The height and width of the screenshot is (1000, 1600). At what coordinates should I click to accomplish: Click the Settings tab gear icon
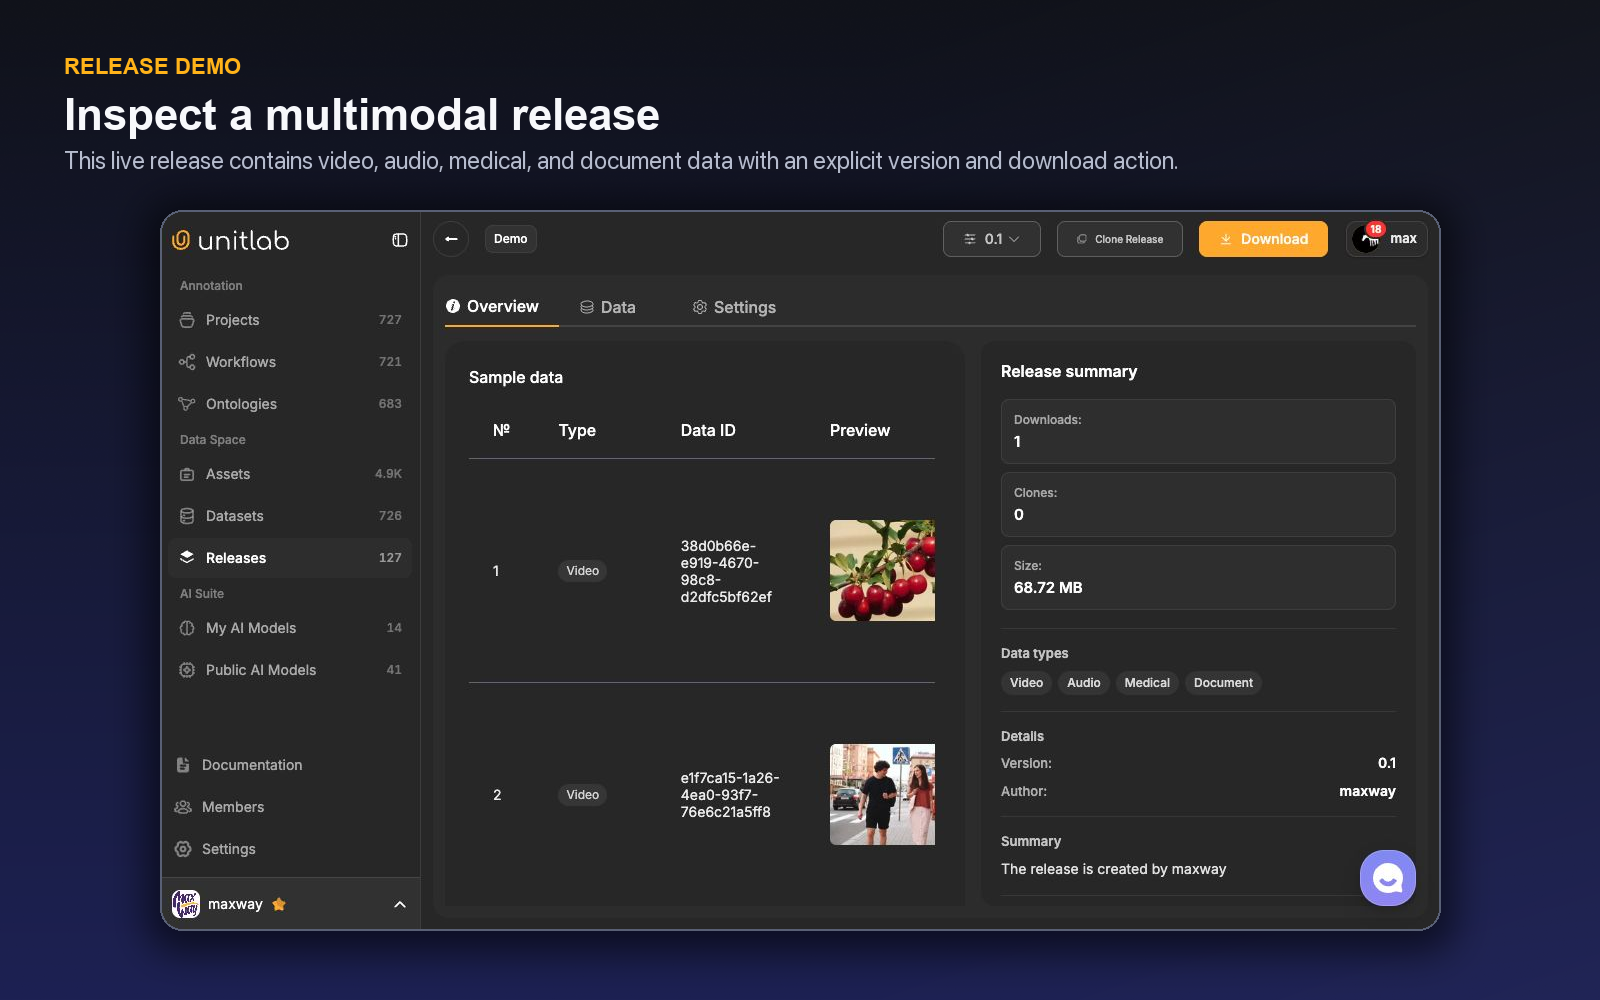click(x=700, y=307)
